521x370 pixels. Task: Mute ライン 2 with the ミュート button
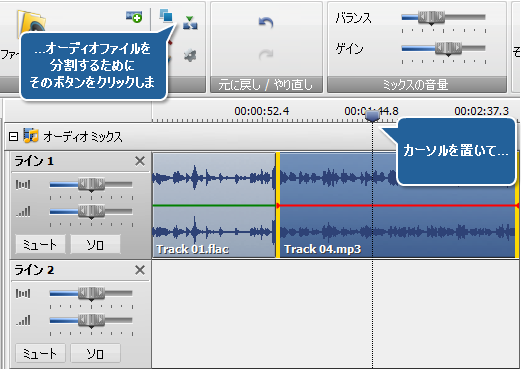40,353
